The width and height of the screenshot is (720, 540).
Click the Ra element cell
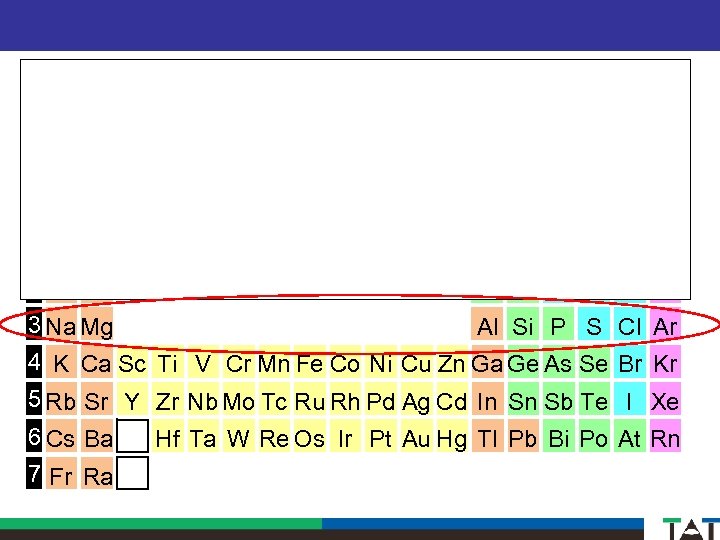pyautogui.click(x=97, y=473)
